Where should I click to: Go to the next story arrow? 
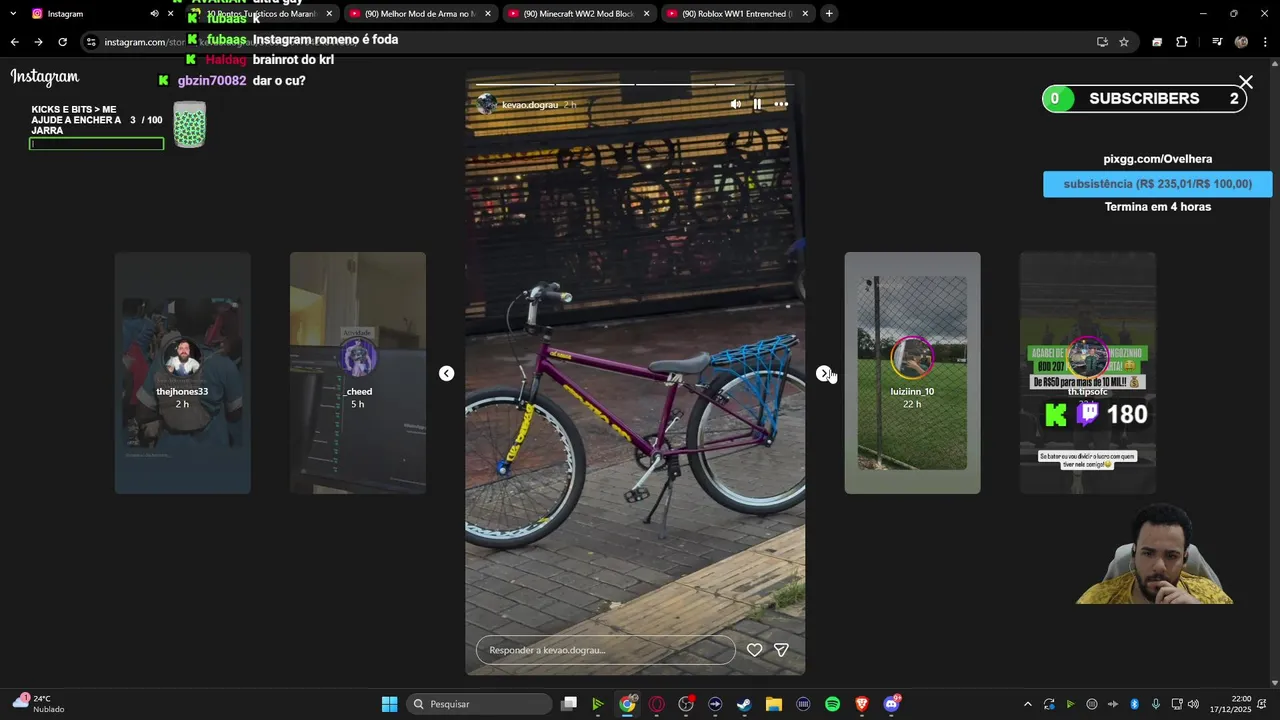coord(824,373)
